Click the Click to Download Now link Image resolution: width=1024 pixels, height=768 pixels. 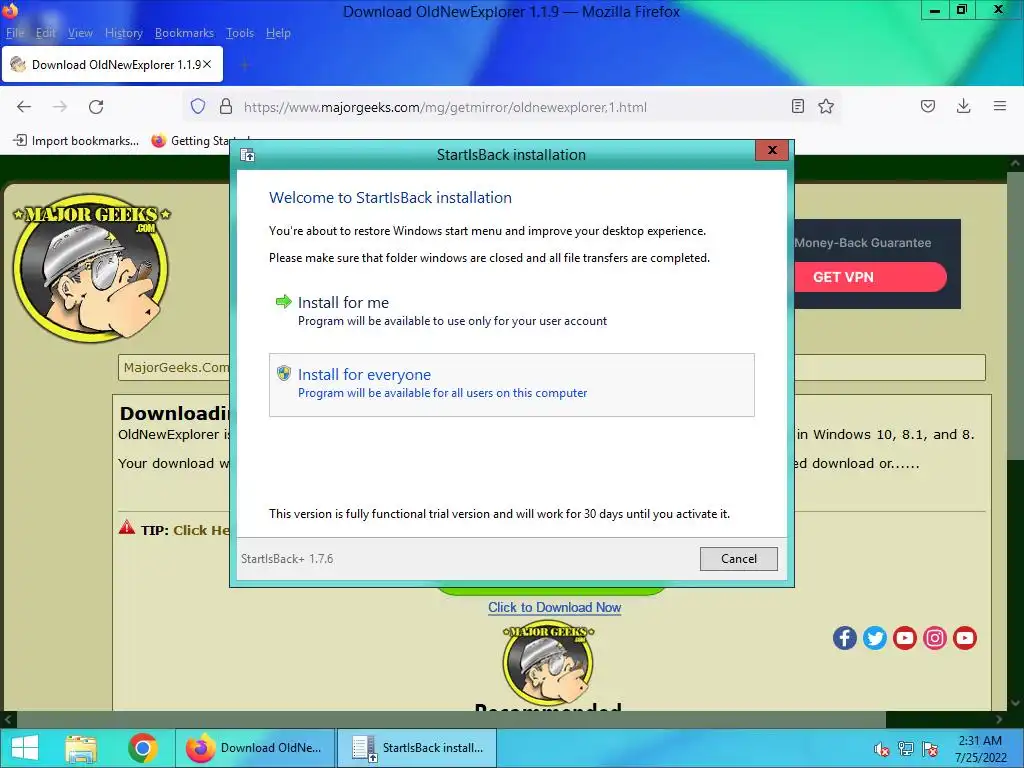[554, 607]
